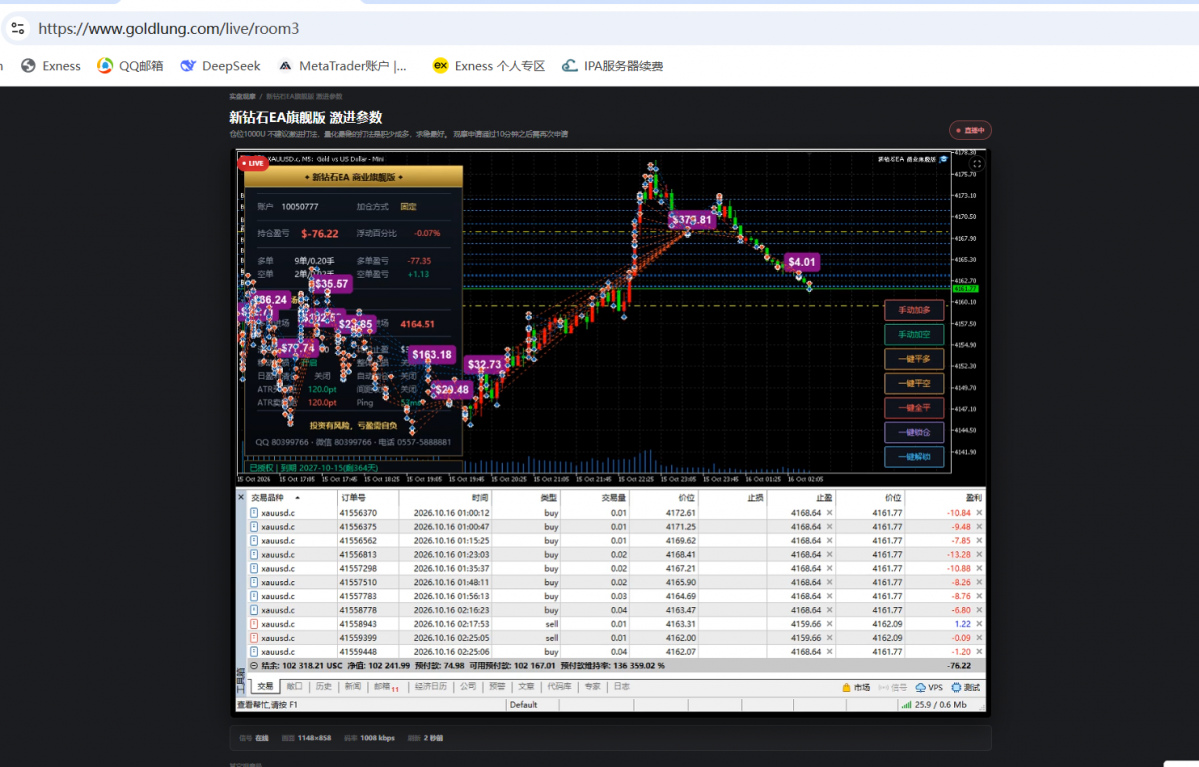Click the 一键全平 button

(x=914, y=408)
